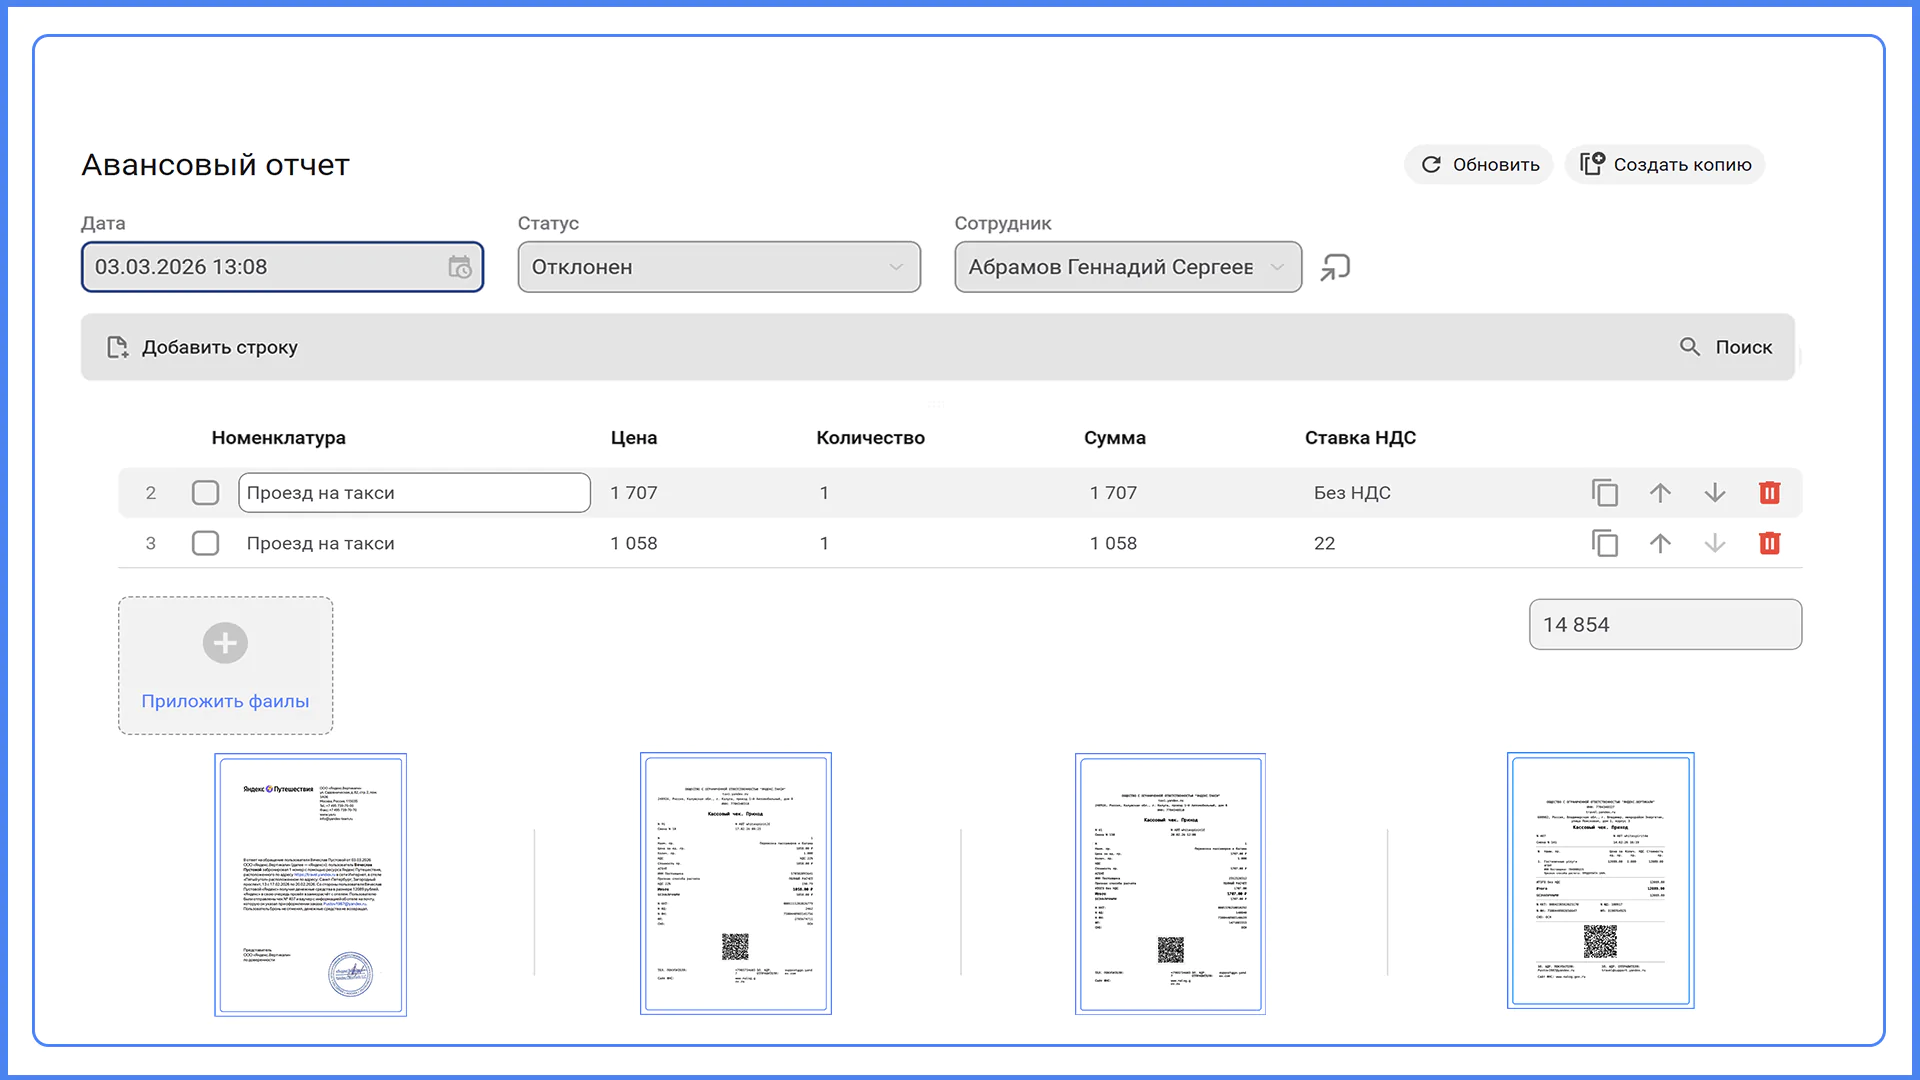Delete row 3 with red trash icon
The image size is (1920, 1080).
tap(1770, 543)
